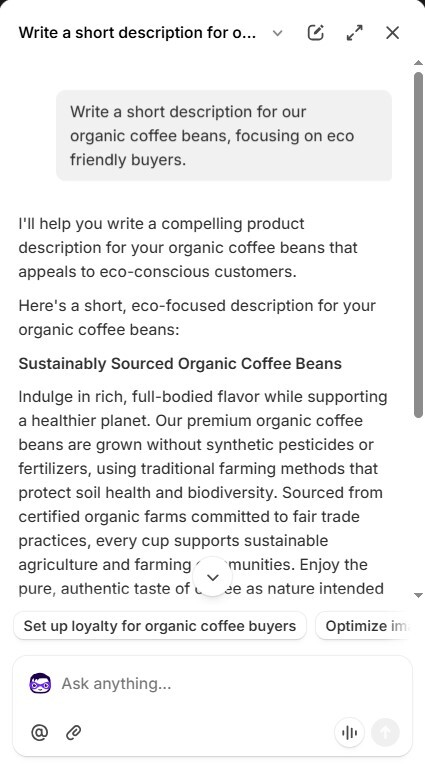425x765 pixels.
Task: Focus the 'Ask anything...' input field
Action: pyautogui.click(x=229, y=684)
